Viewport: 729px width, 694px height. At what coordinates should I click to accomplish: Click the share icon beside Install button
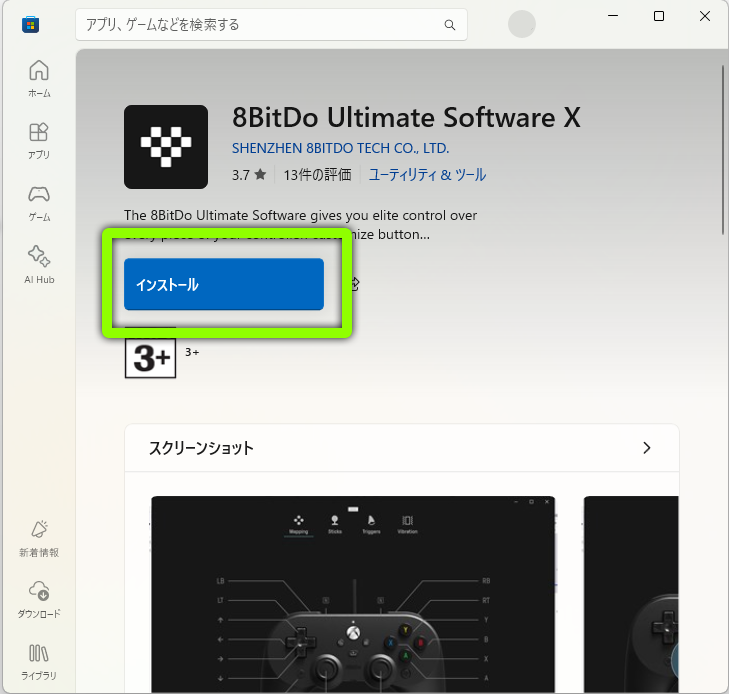[x=353, y=284]
